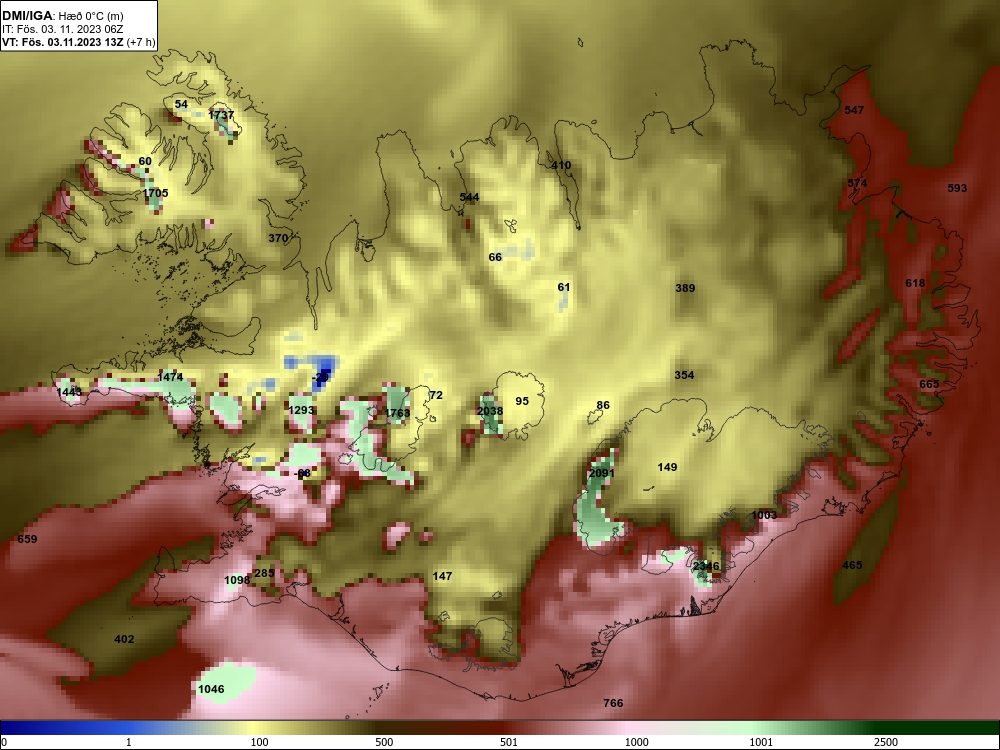Image resolution: width=1000 pixels, height=750 pixels.
Task: Click the map value 410
Action: 561,166
